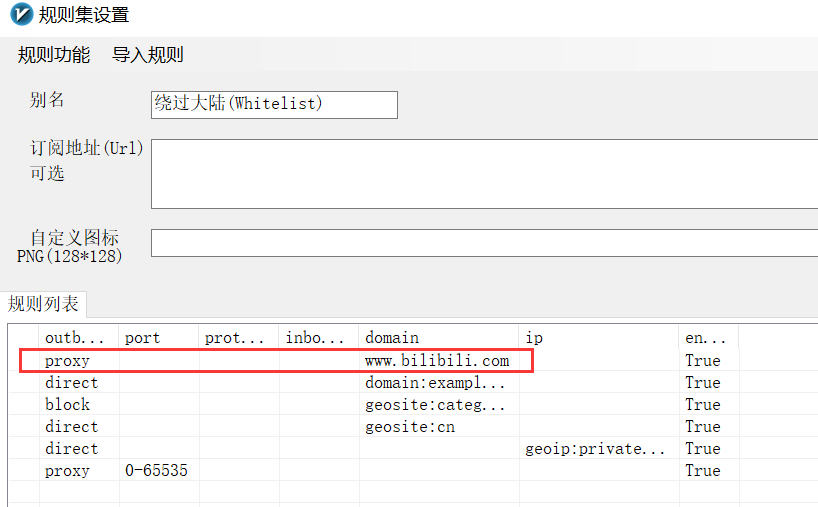The width and height of the screenshot is (818, 507).
Task: Select the geoip:private... ip cell
Action: 595,449
